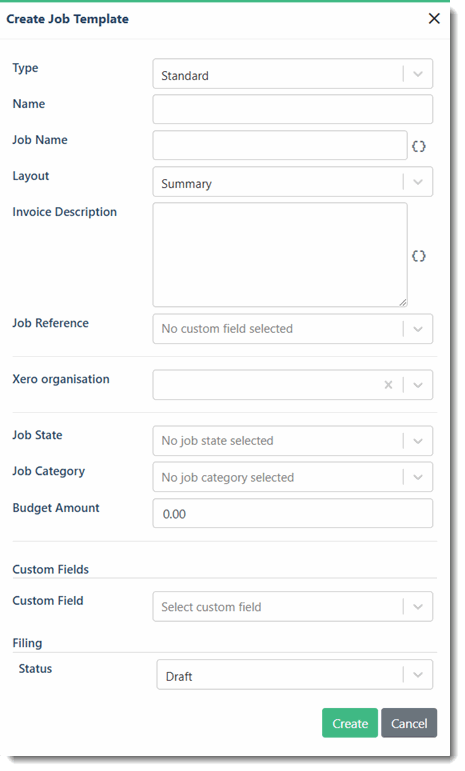
Task: Open the Job Category dropdown
Action: tap(292, 477)
